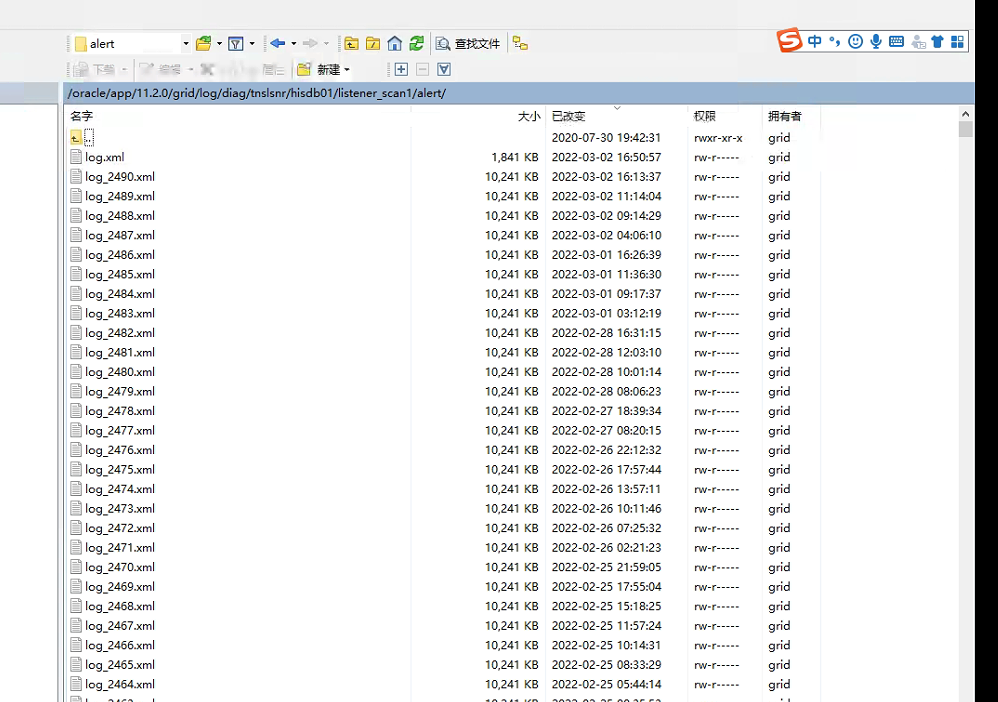Click the home directory icon

[395, 43]
